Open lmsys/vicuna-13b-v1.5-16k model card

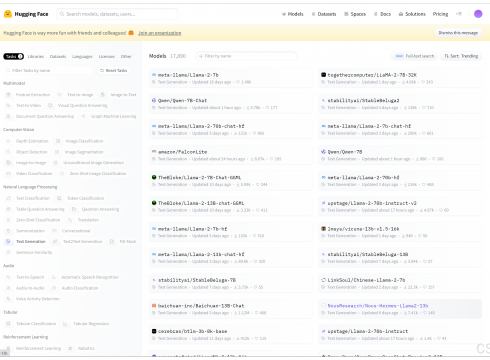(x=400, y=232)
